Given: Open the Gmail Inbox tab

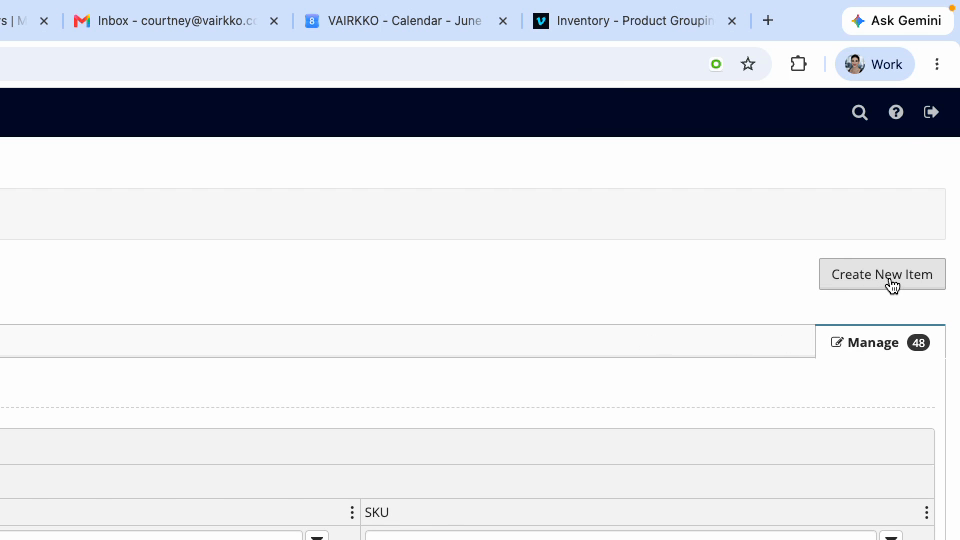Looking at the screenshot, I should pos(176,21).
